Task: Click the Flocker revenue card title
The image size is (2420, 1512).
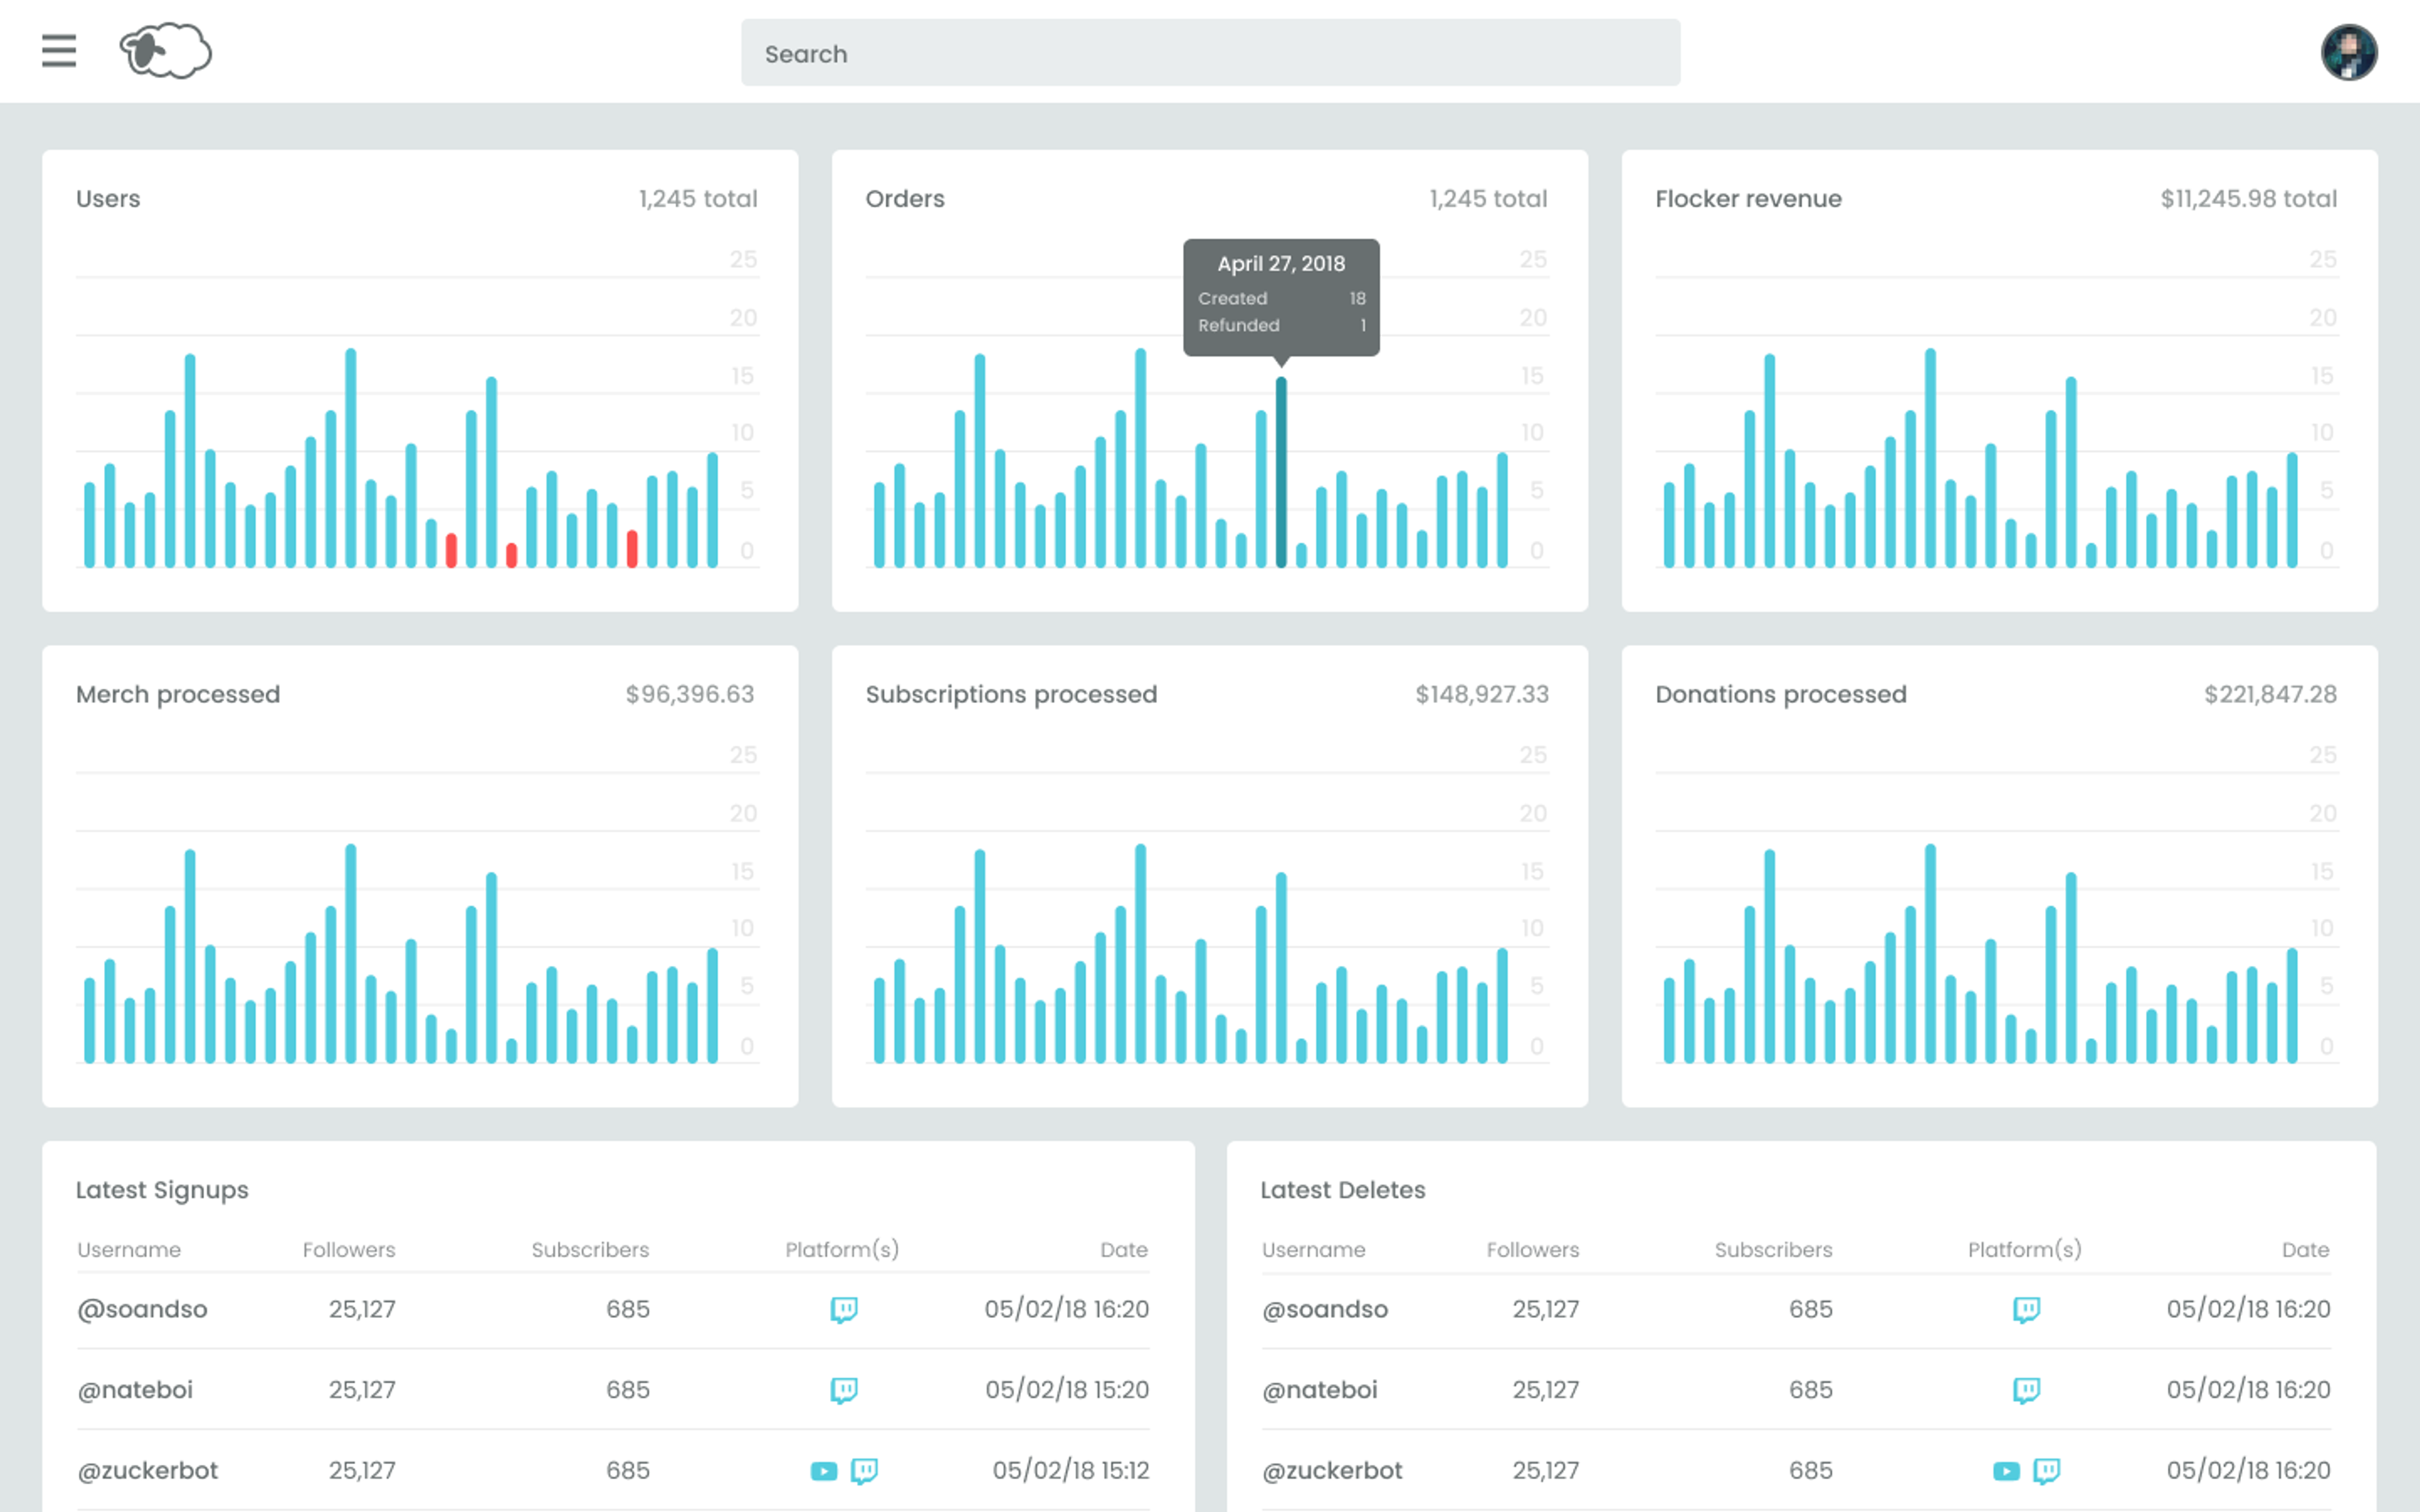Action: coord(1748,199)
